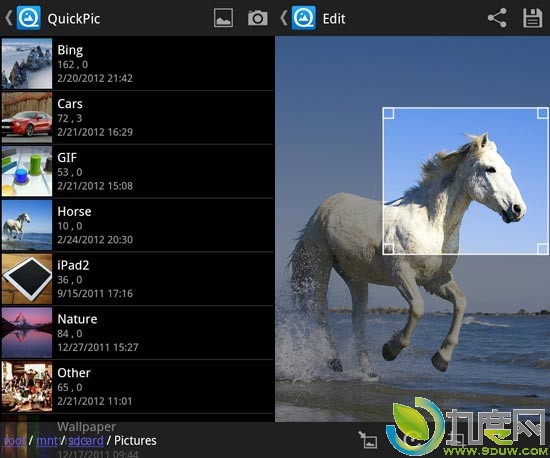This screenshot has height=458, width=550.
Task: Go back using arrow beside Edit
Action: pyautogui.click(x=284, y=18)
